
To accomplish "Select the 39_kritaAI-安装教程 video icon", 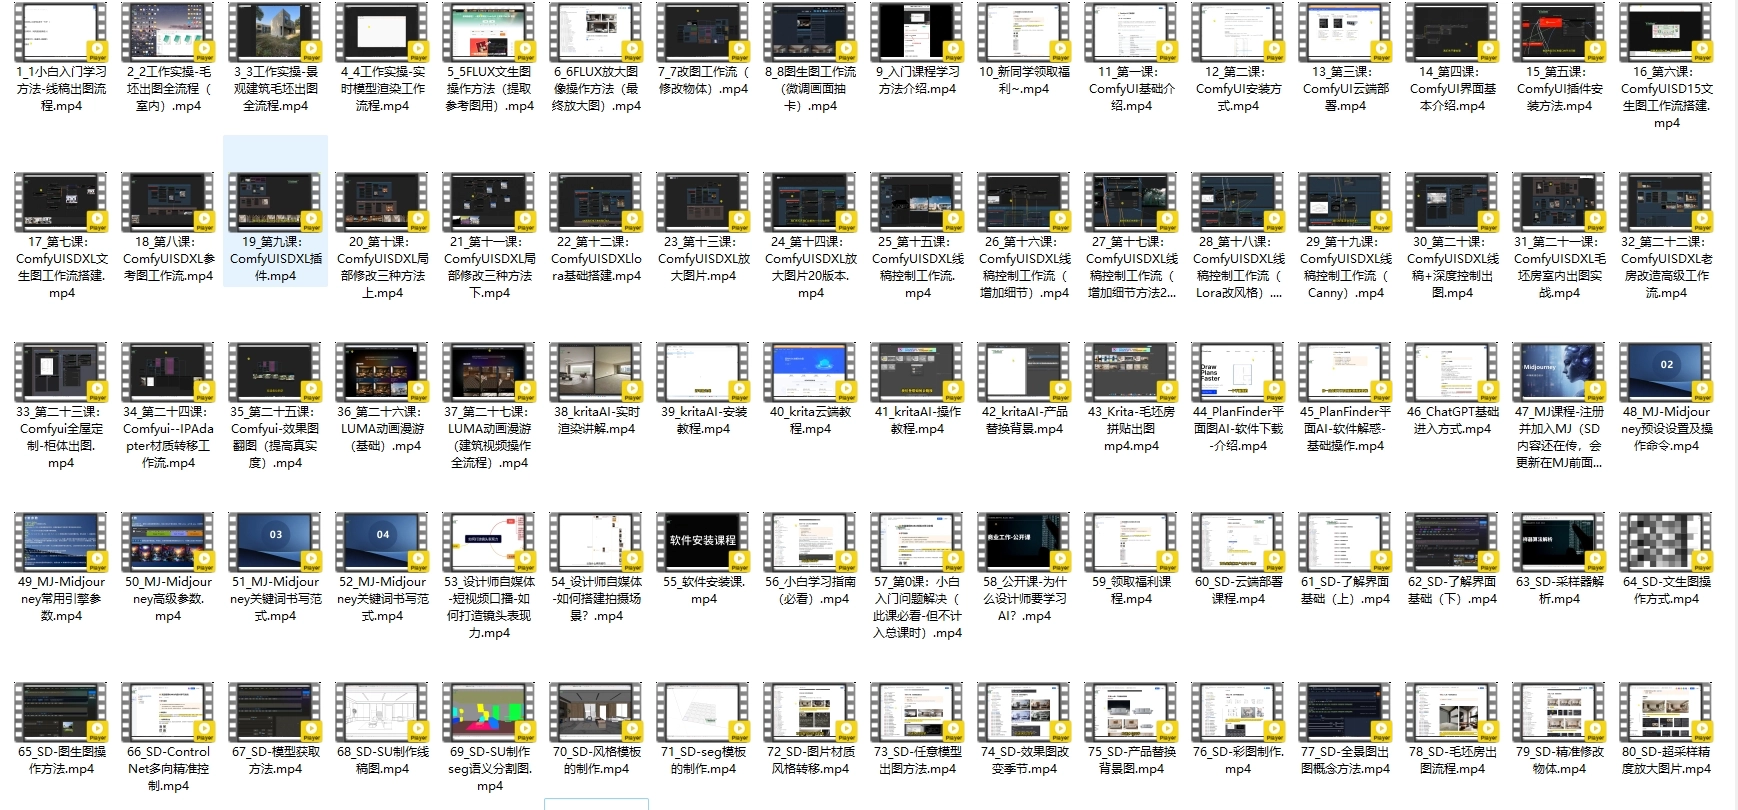I will [703, 373].
